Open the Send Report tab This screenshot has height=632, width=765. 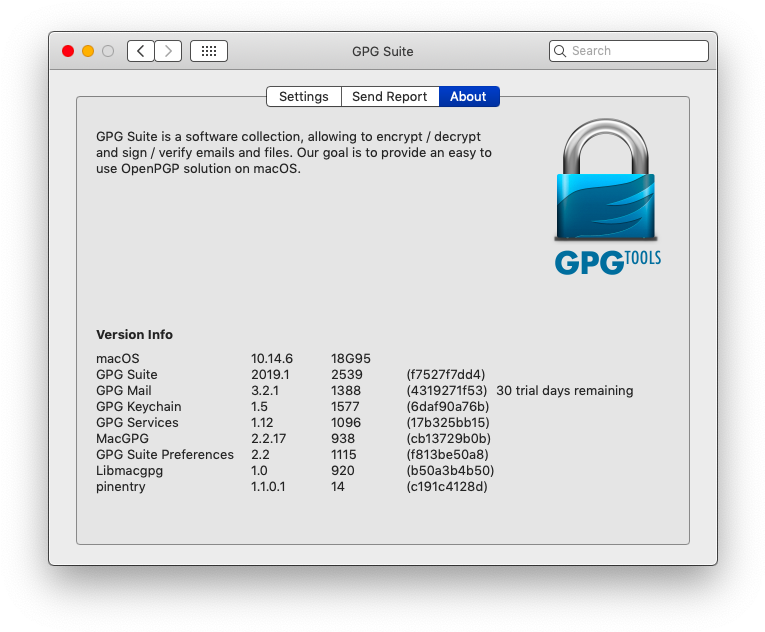(x=390, y=96)
